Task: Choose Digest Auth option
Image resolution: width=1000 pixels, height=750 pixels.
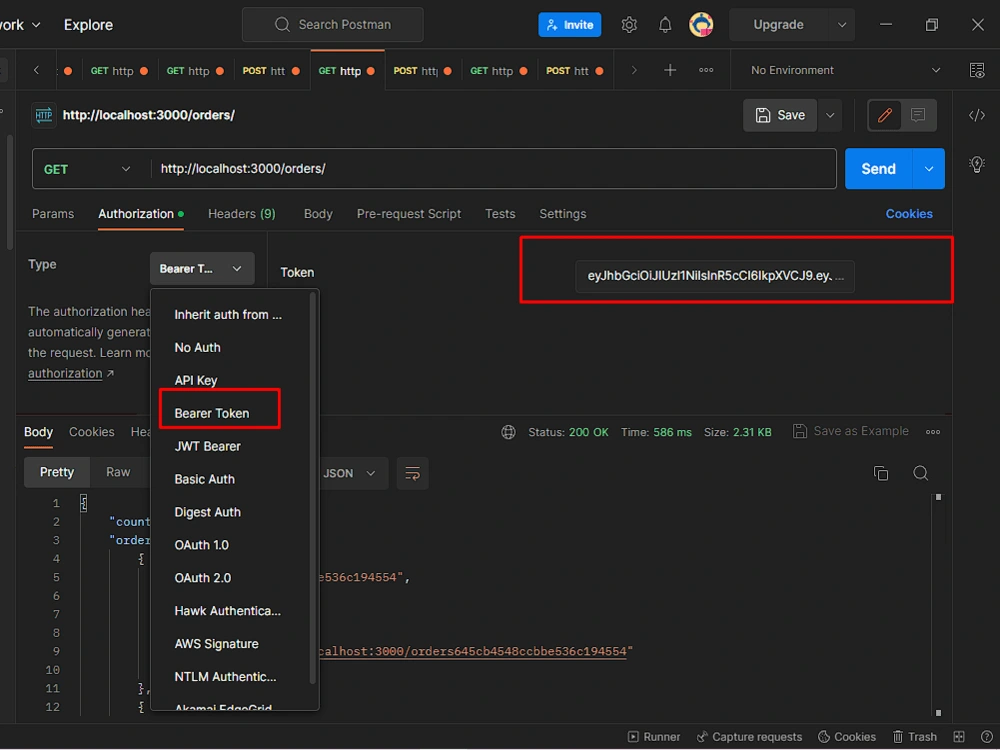Action: 207,513
